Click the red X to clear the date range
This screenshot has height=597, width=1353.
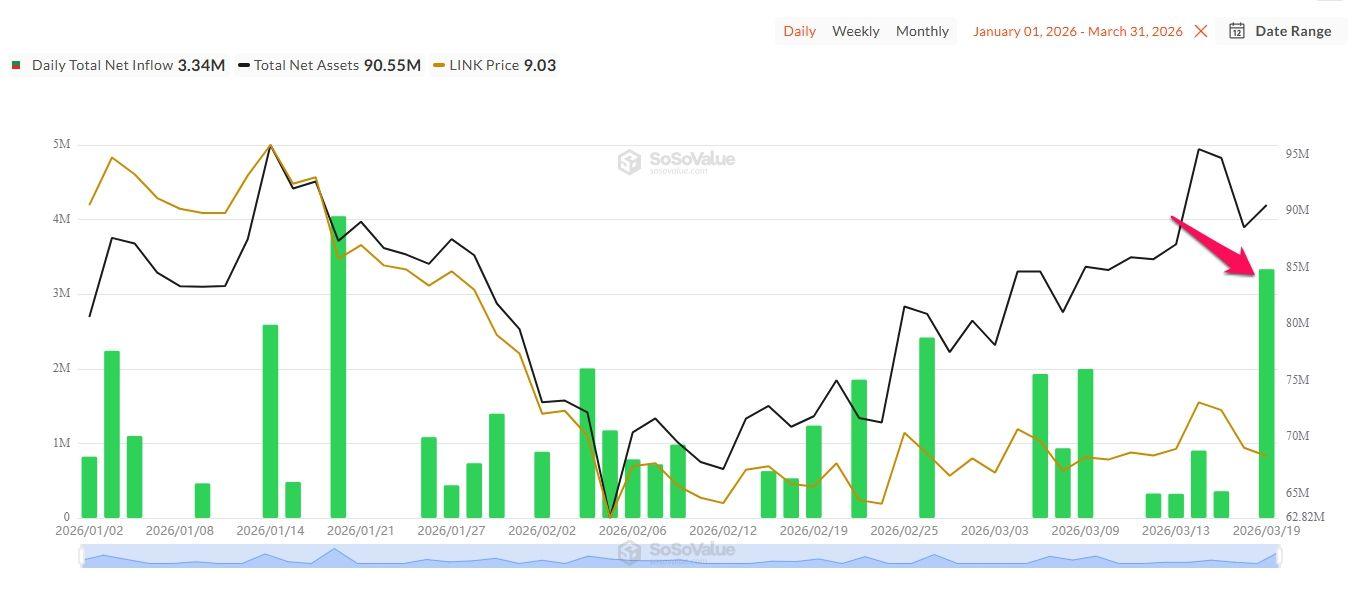(1200, 31)
